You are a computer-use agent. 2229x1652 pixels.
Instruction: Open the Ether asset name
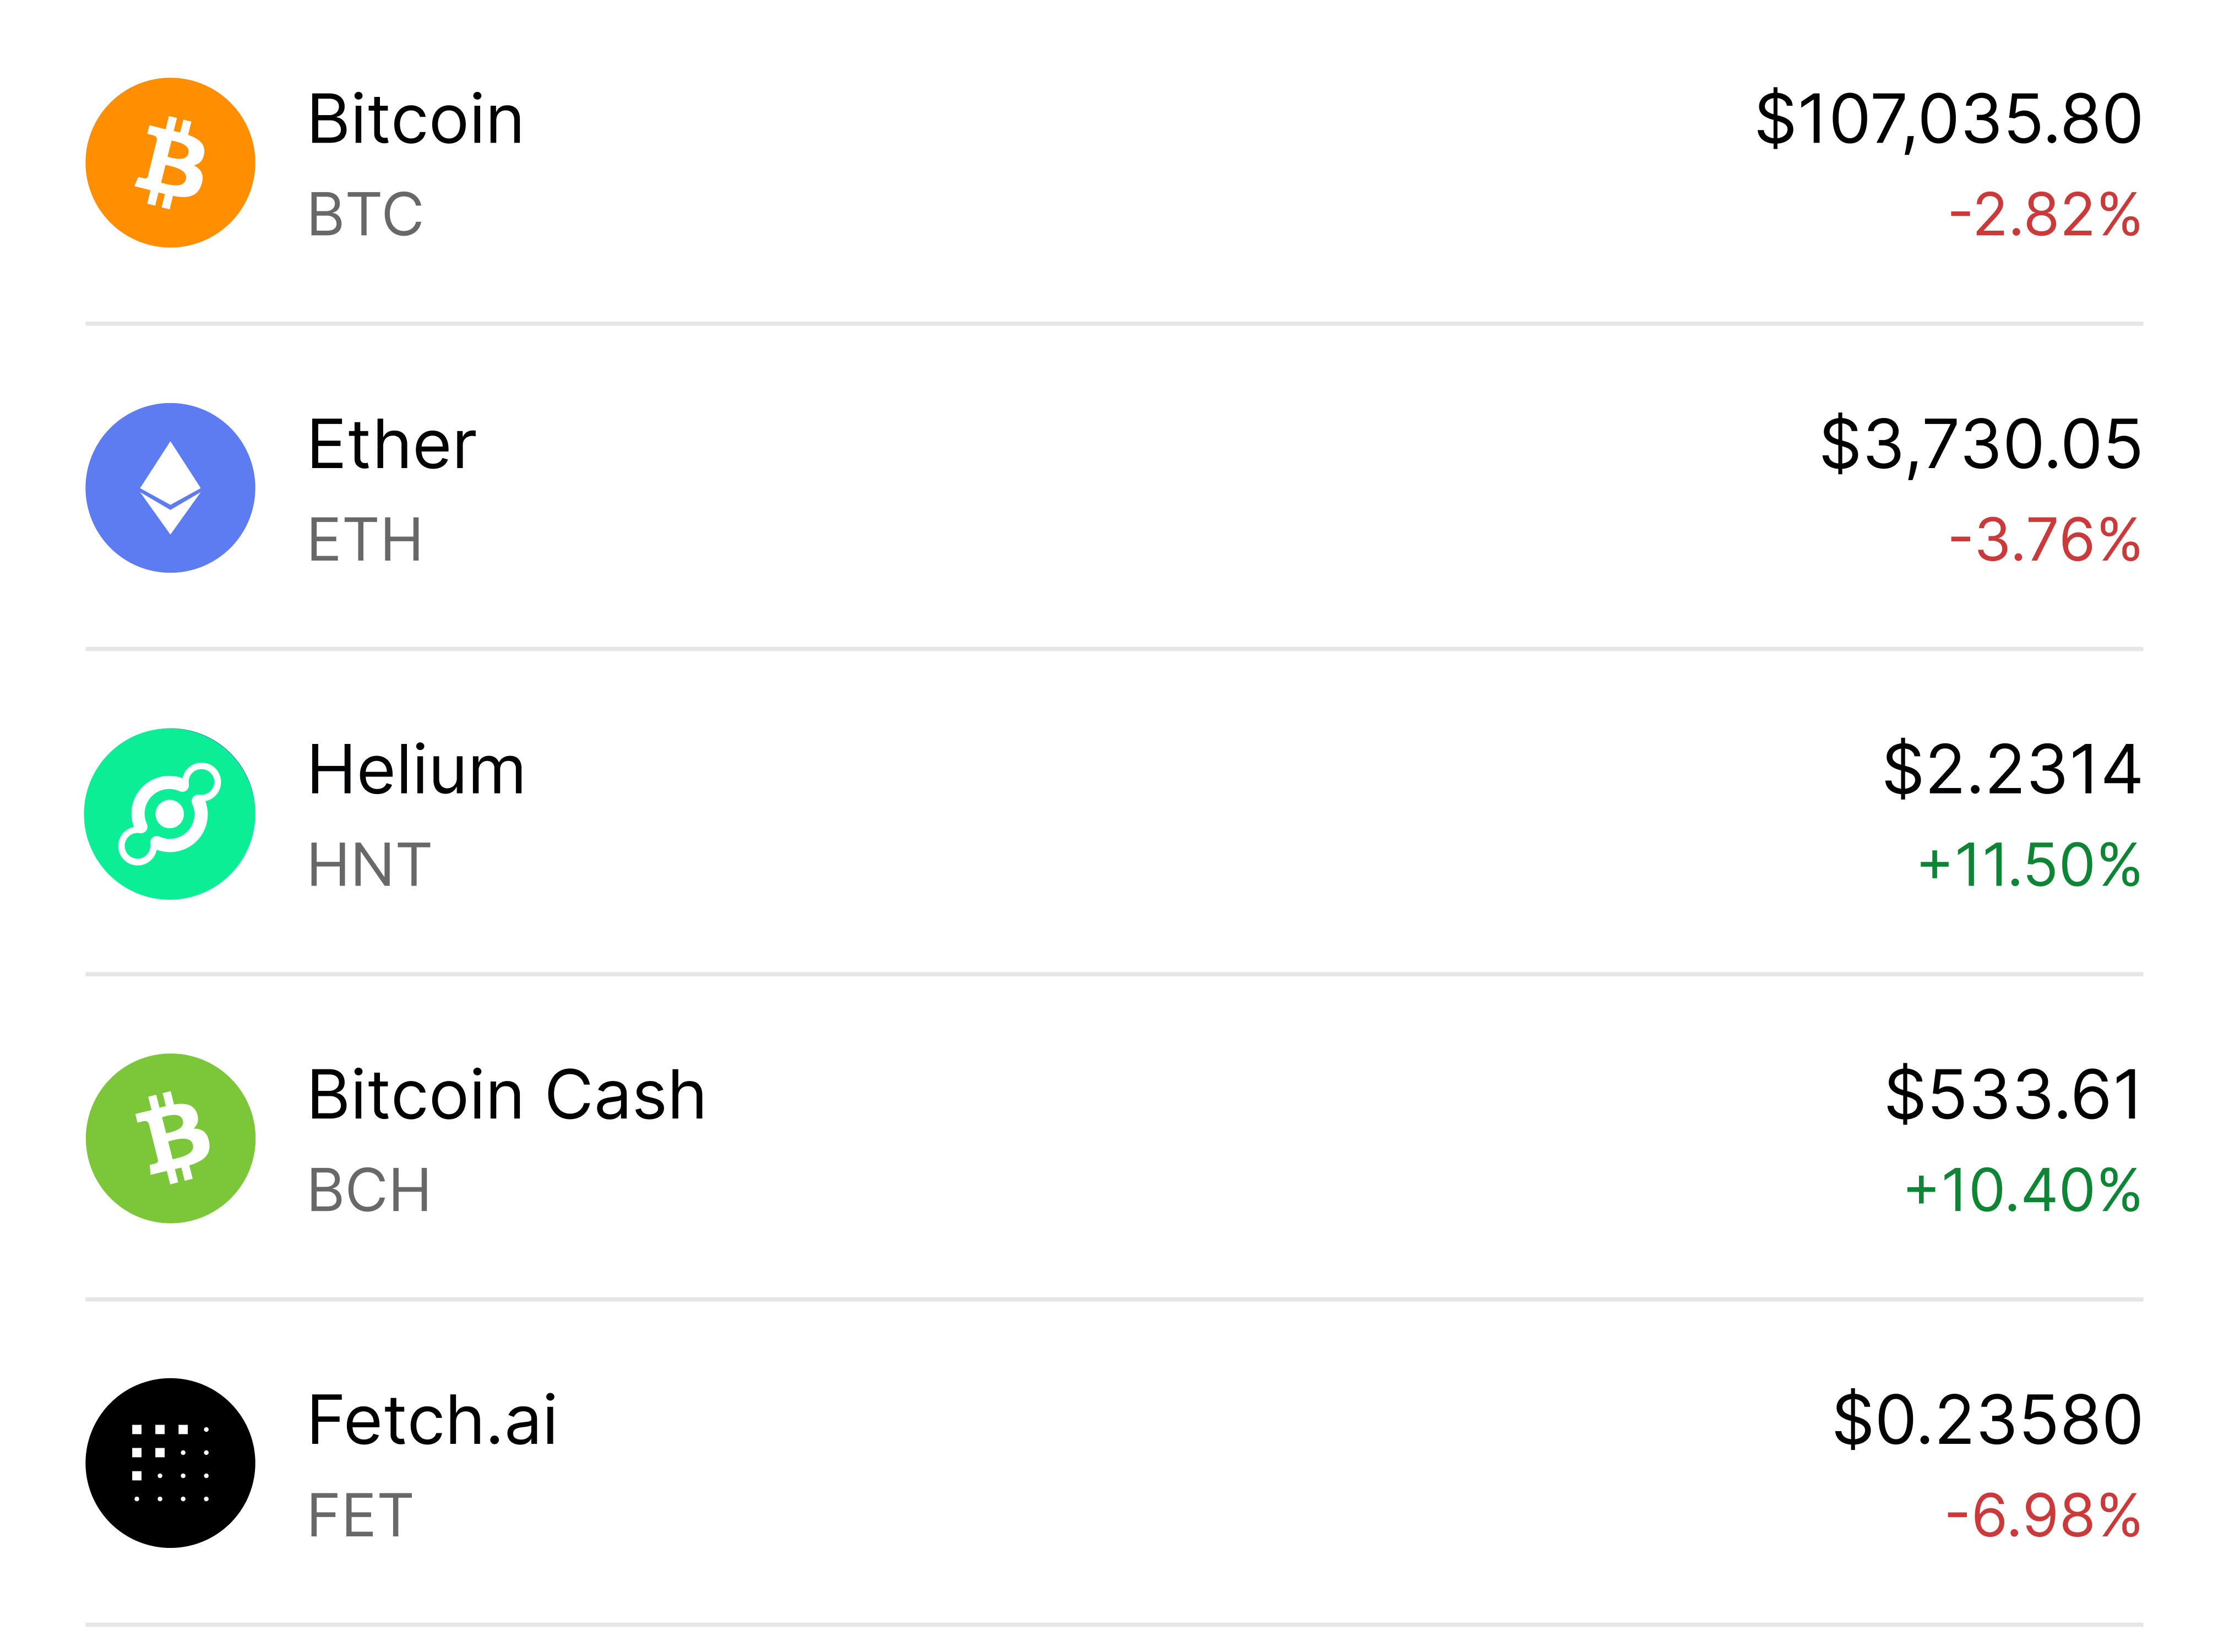391,445
